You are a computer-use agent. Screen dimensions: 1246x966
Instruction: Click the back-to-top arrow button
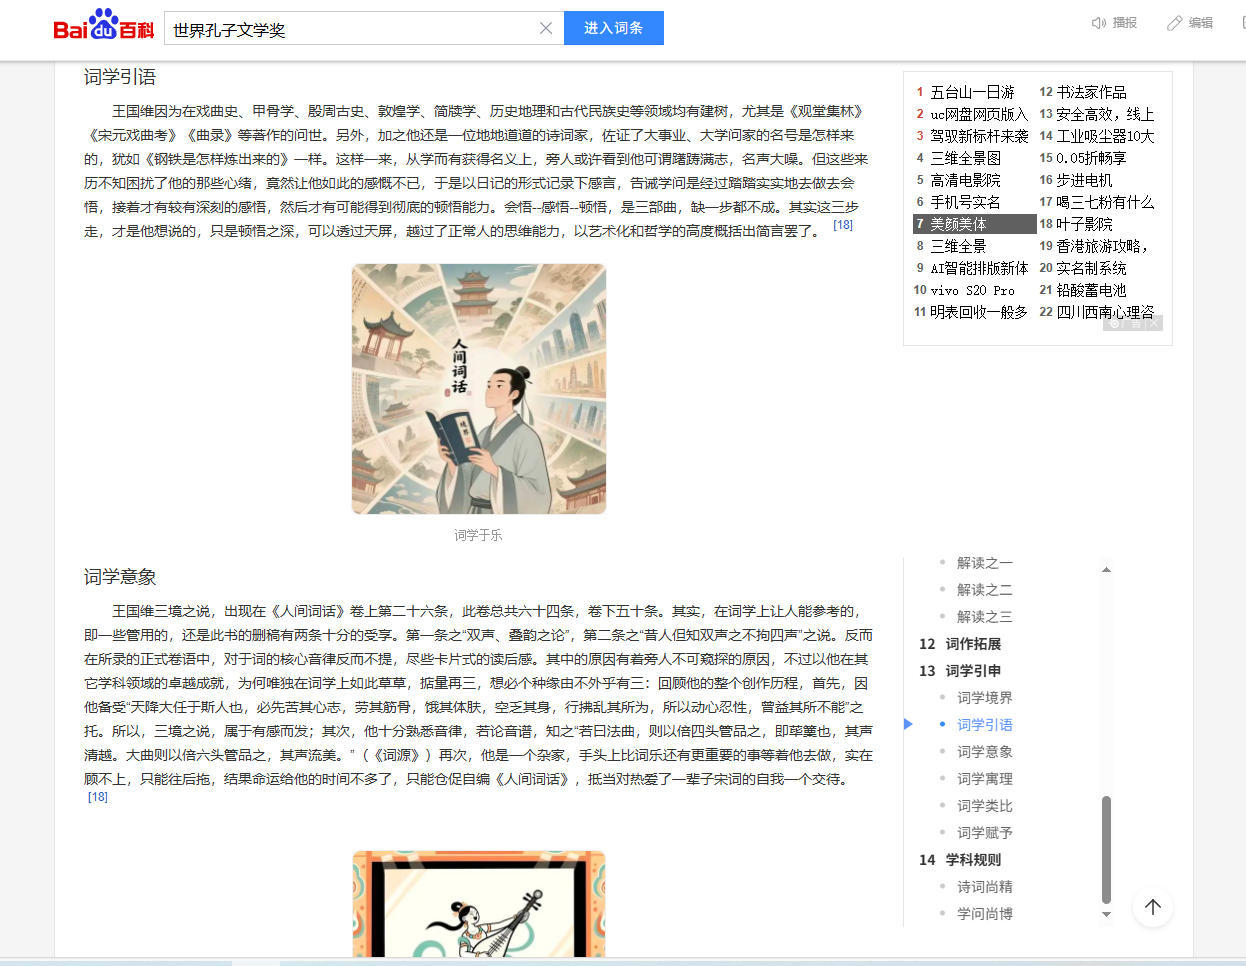pos(1152,907)
